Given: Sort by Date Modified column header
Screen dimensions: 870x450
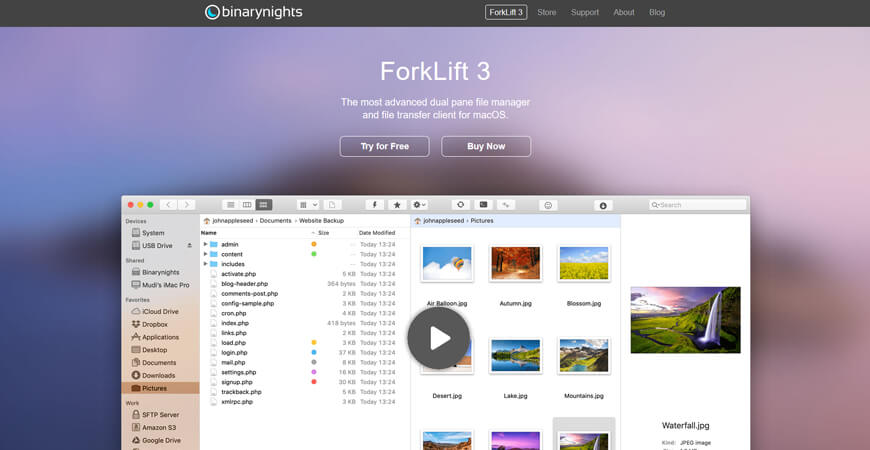Looking at the screenshot, I should tap(377, 233).
